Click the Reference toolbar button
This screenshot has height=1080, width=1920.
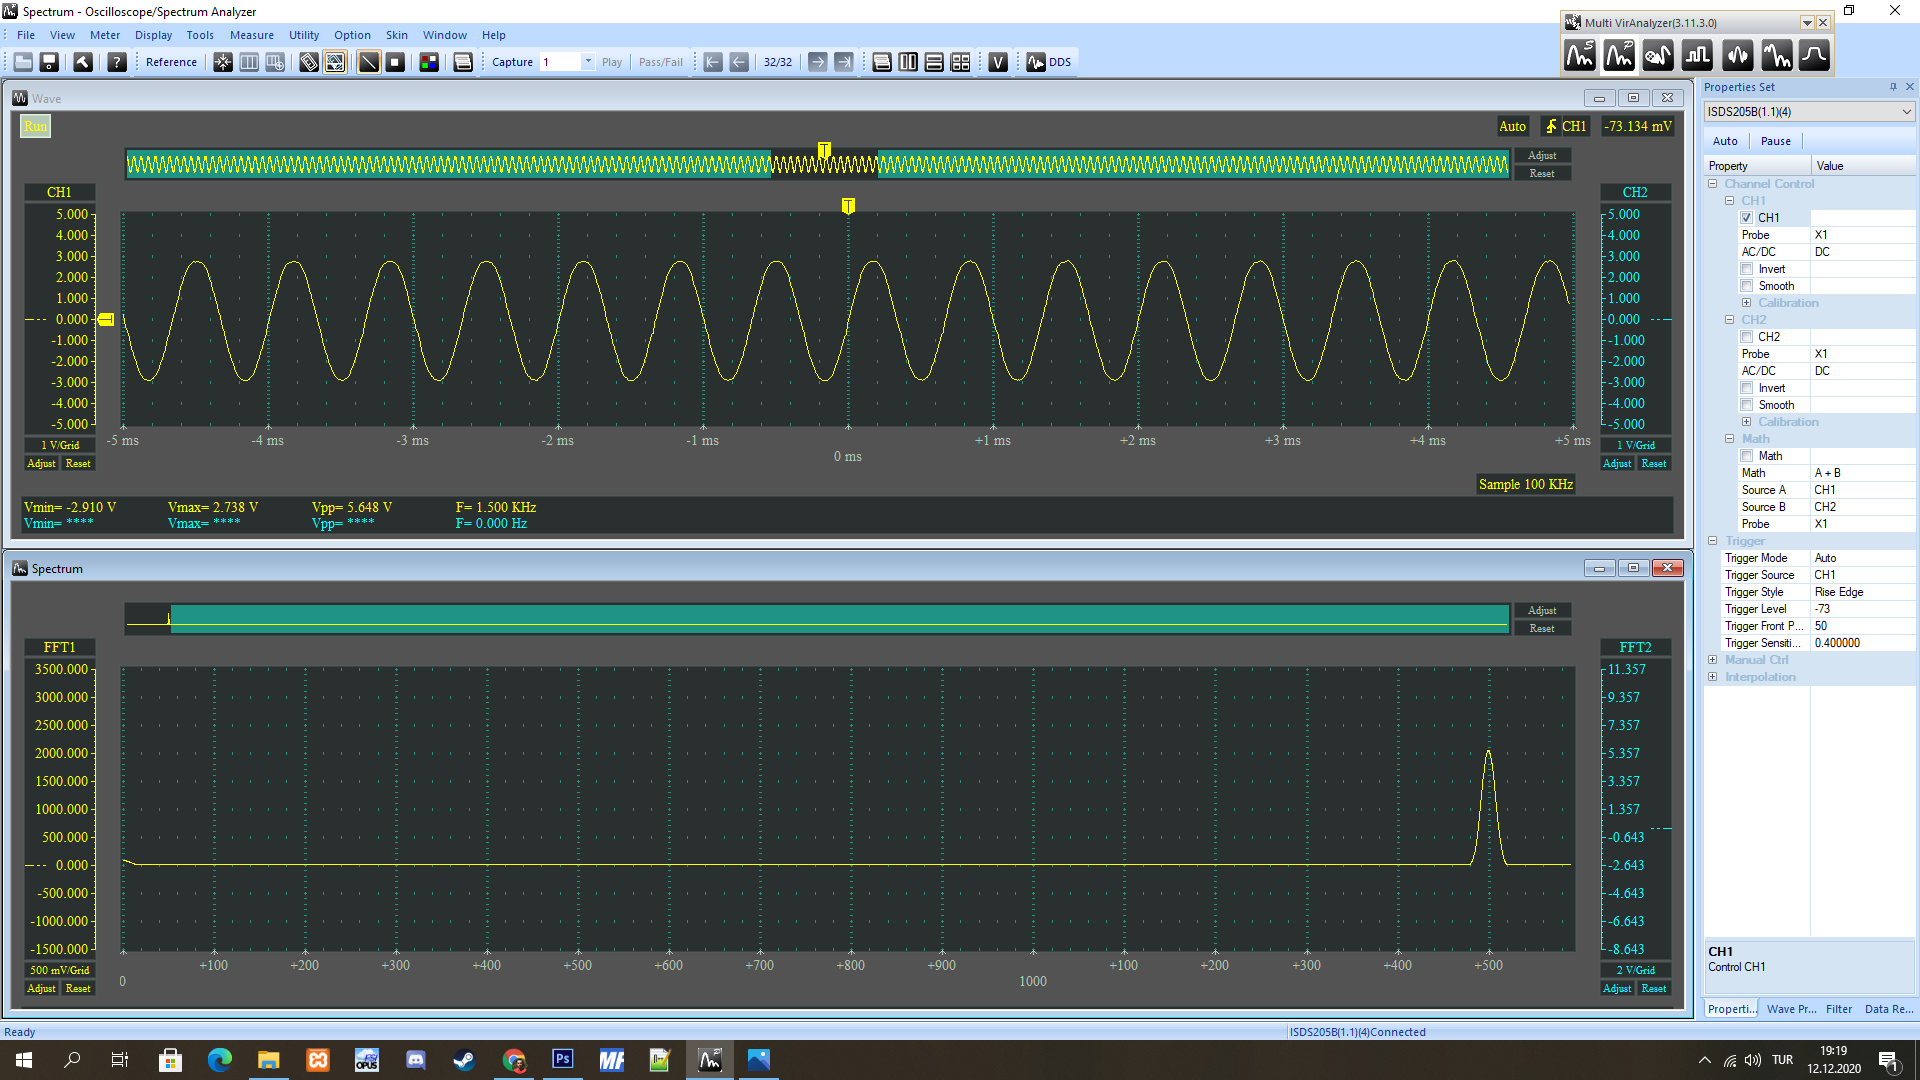pos(171,62)
